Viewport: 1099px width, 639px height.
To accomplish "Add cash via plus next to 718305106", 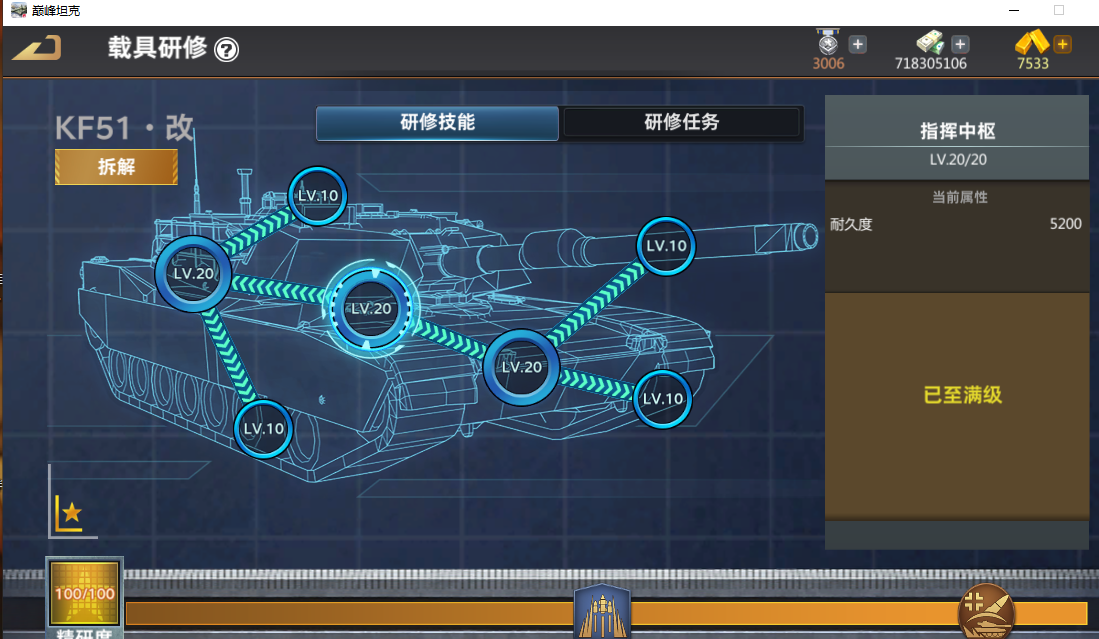I will 960,44.
